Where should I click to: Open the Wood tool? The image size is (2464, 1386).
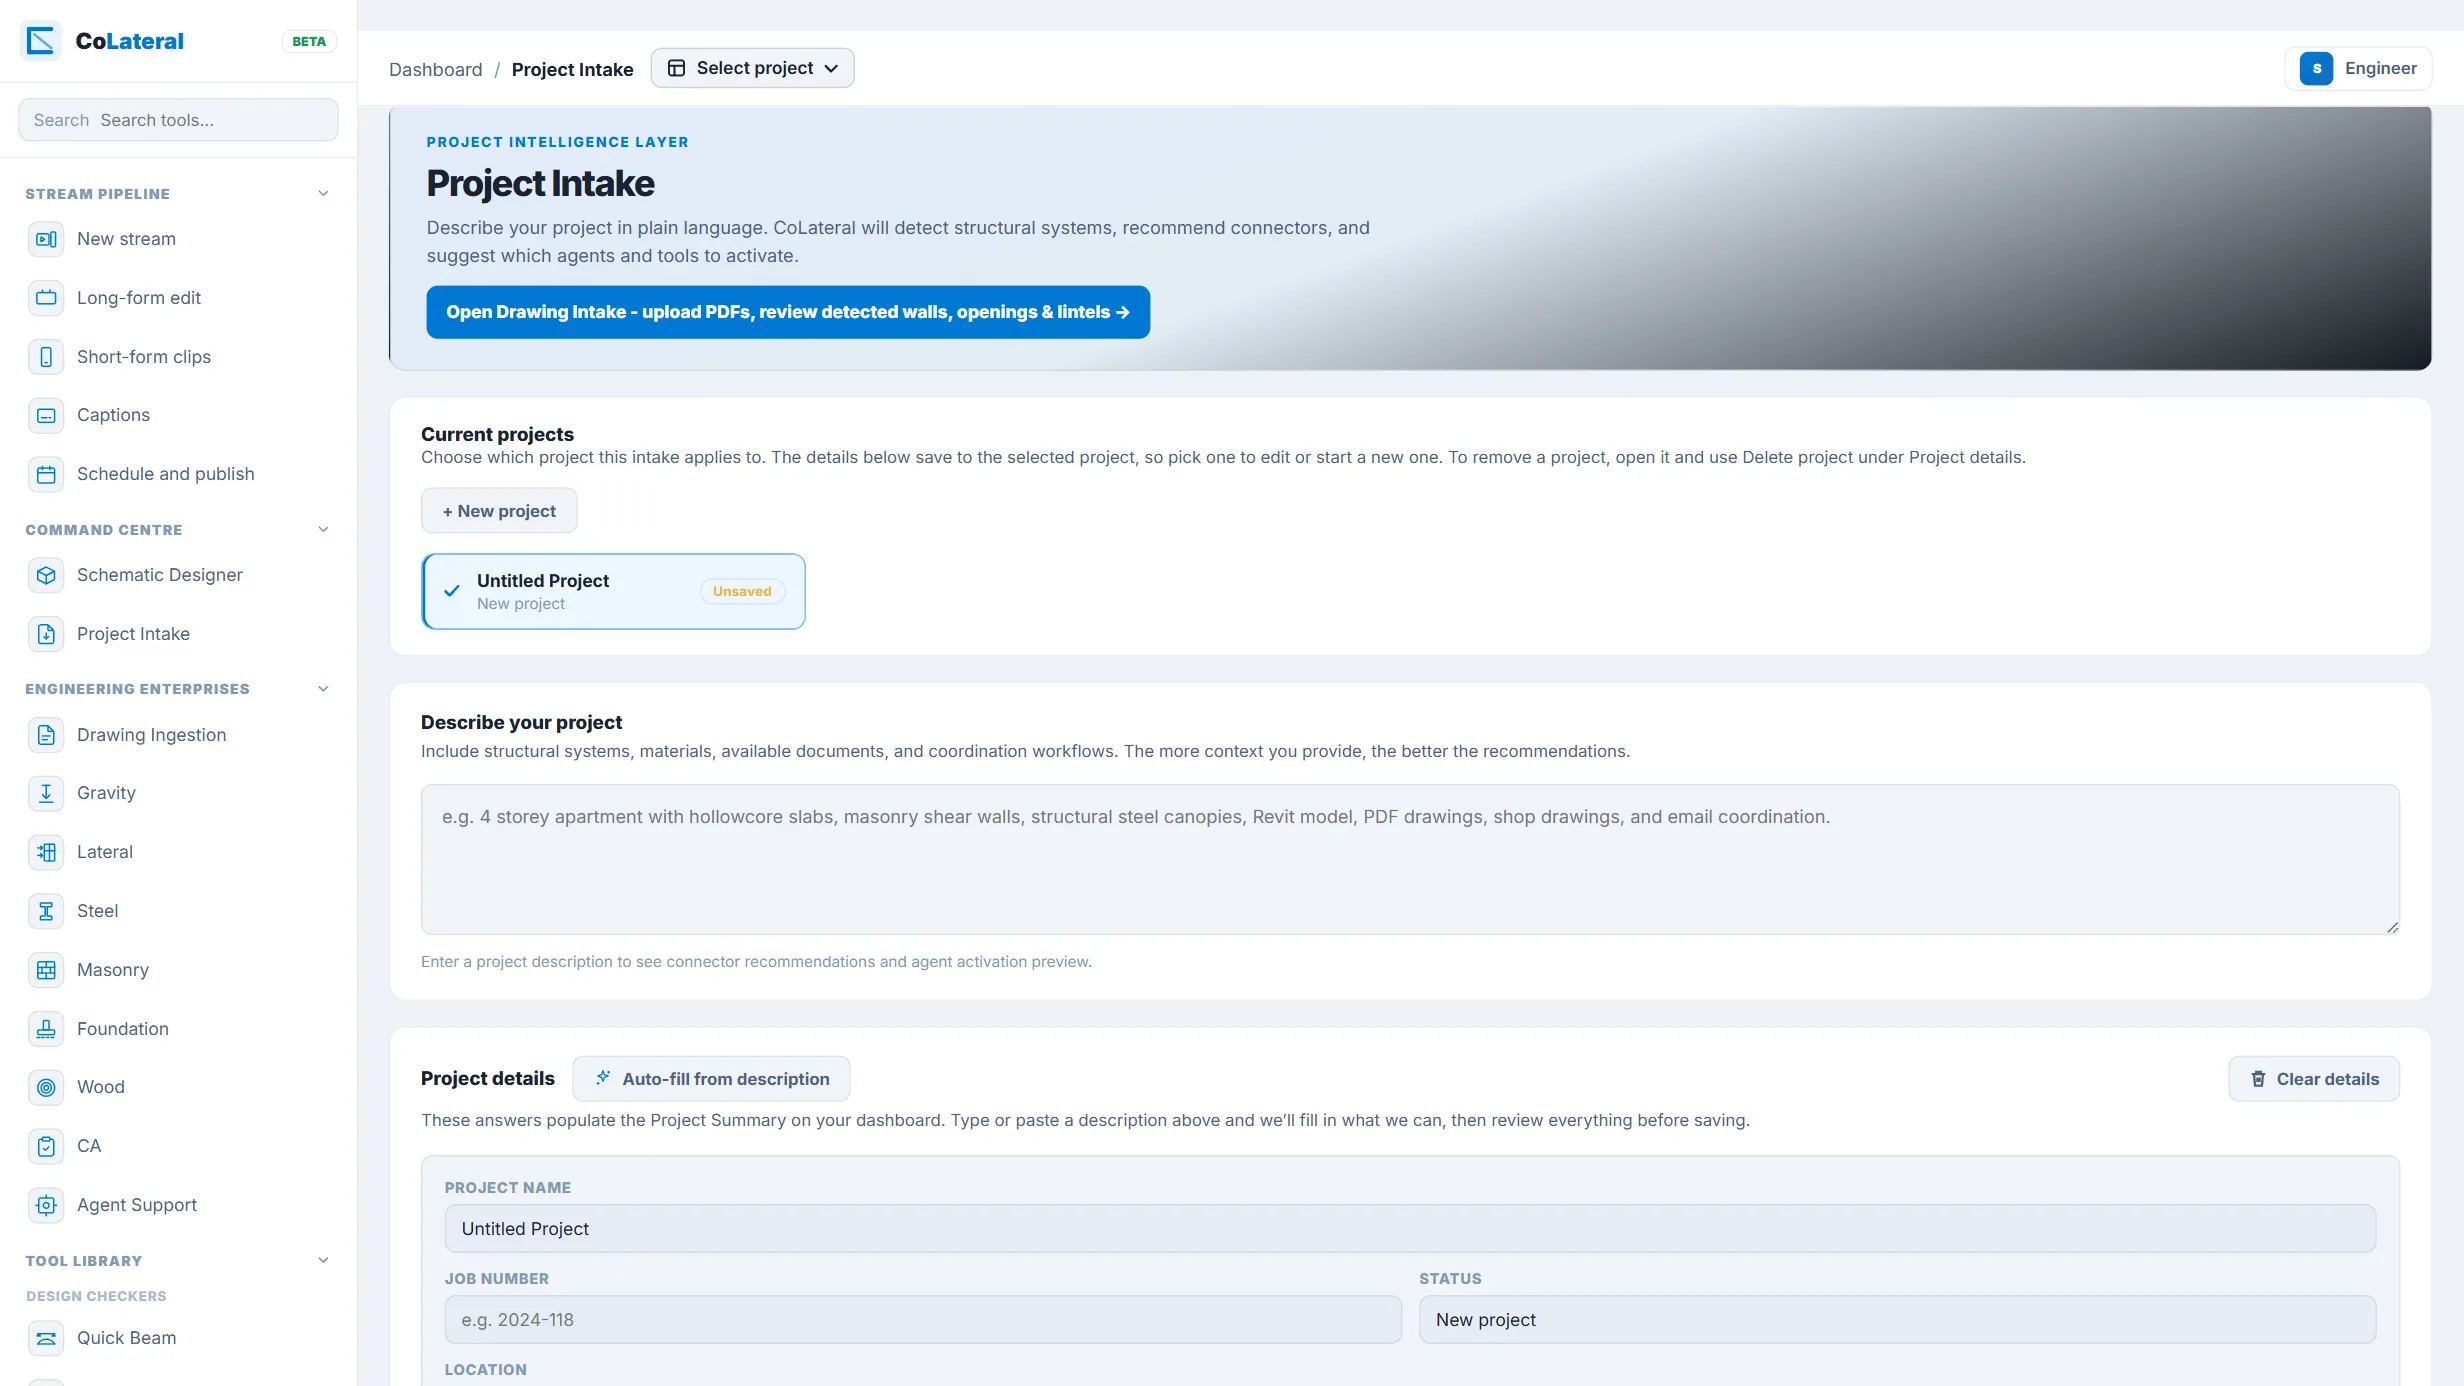point(101,1087)
